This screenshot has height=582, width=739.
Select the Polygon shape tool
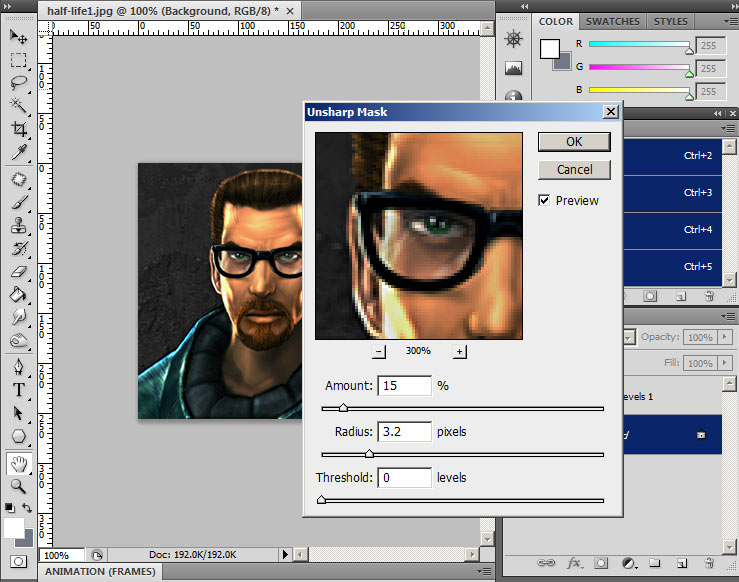click(x=18, y=436)
